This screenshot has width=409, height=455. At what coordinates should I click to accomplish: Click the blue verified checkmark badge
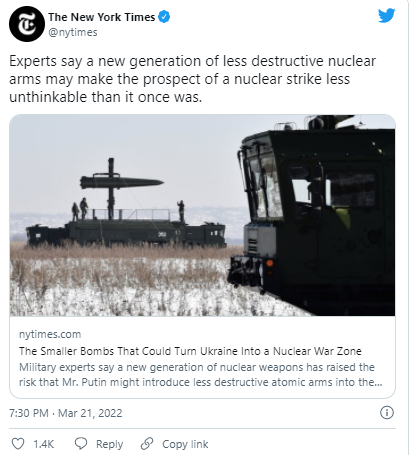point(164,17)
